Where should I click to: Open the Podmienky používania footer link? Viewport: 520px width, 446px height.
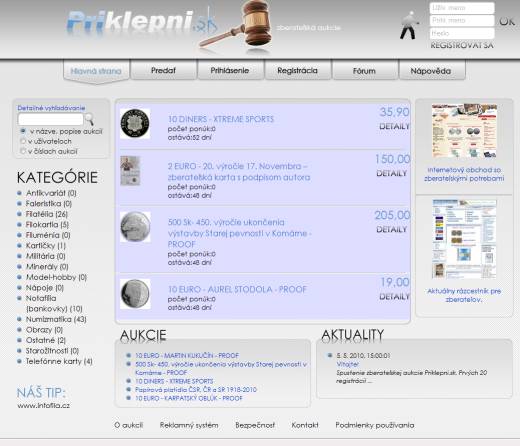(x=375, y=425)
